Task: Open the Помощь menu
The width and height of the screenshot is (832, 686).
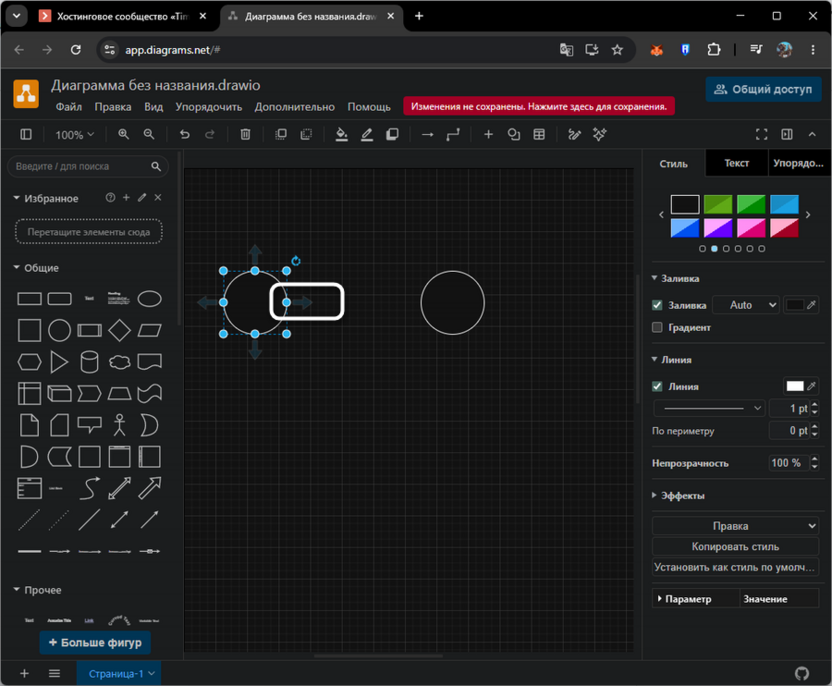Action: coord(369,107)
